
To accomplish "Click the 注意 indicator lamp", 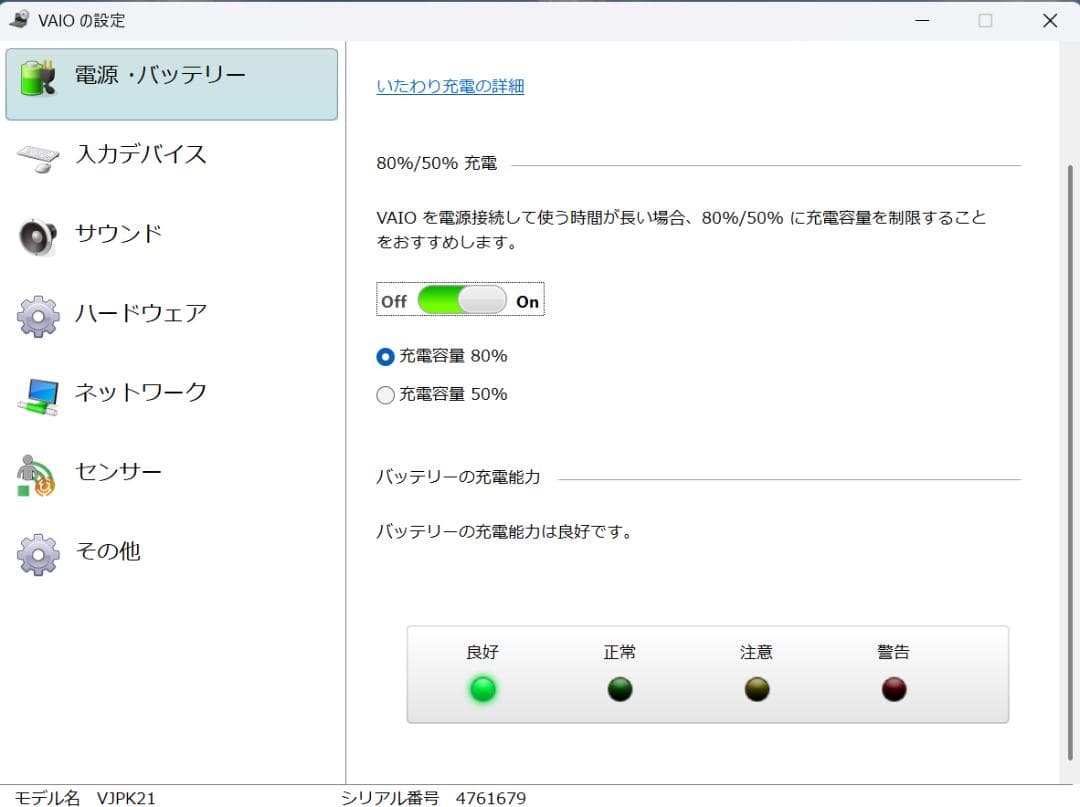I will point(757,688).
